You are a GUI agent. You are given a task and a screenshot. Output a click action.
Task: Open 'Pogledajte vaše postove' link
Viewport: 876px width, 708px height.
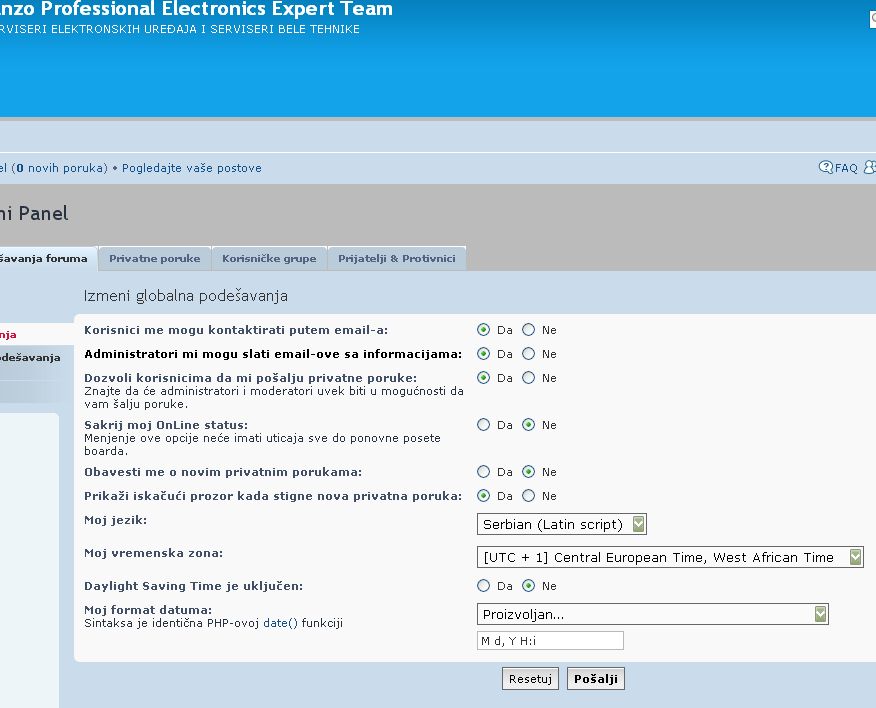pos(192,168)
